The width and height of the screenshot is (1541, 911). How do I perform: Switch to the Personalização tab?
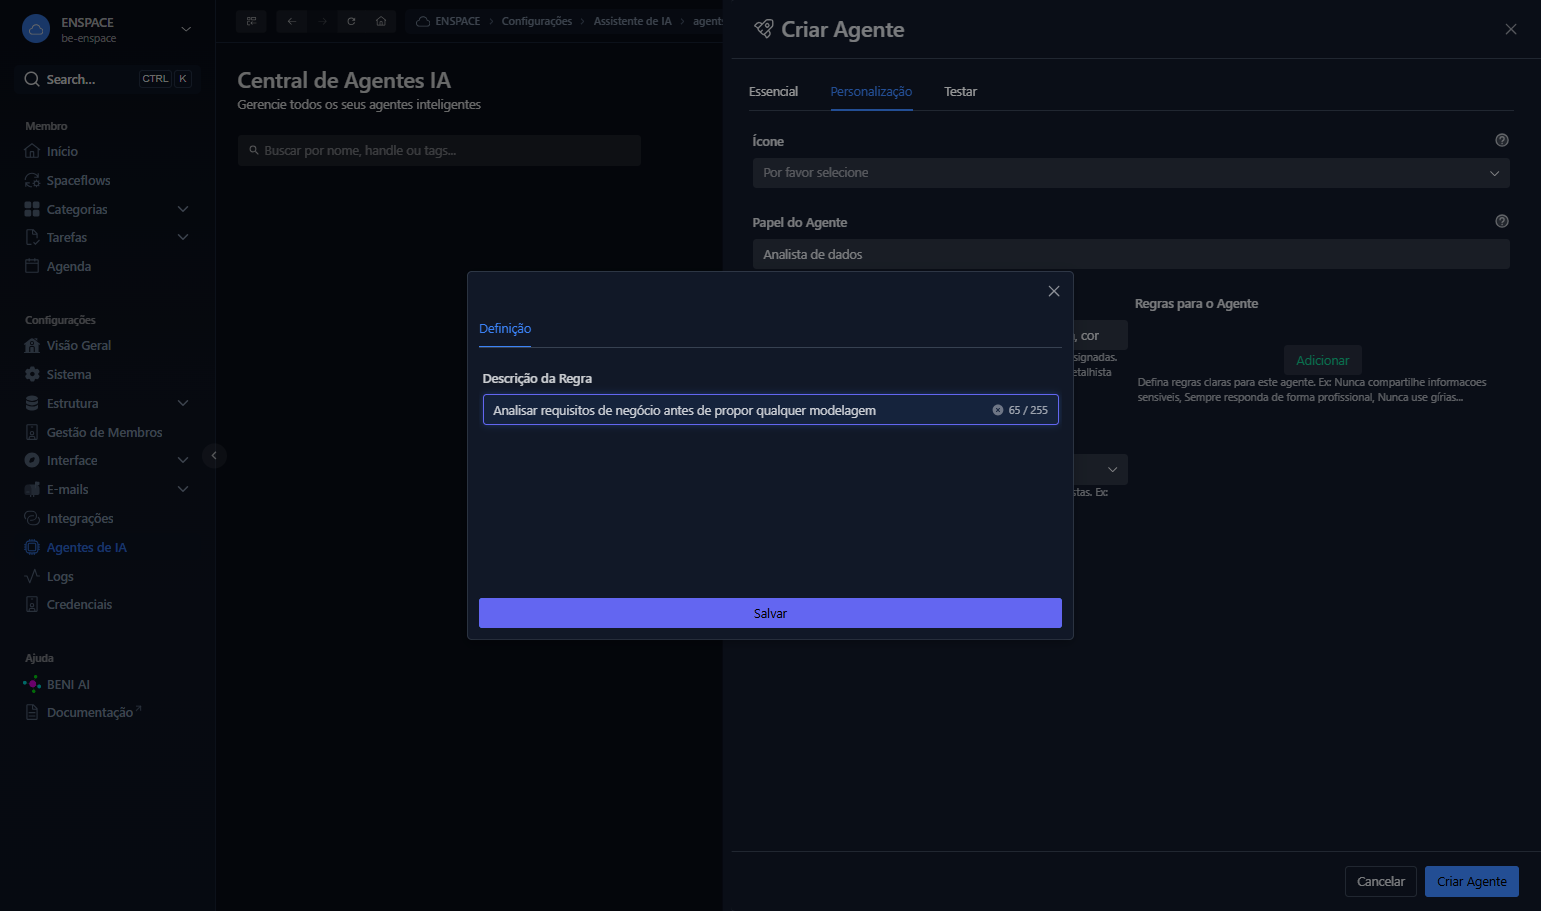871,91
